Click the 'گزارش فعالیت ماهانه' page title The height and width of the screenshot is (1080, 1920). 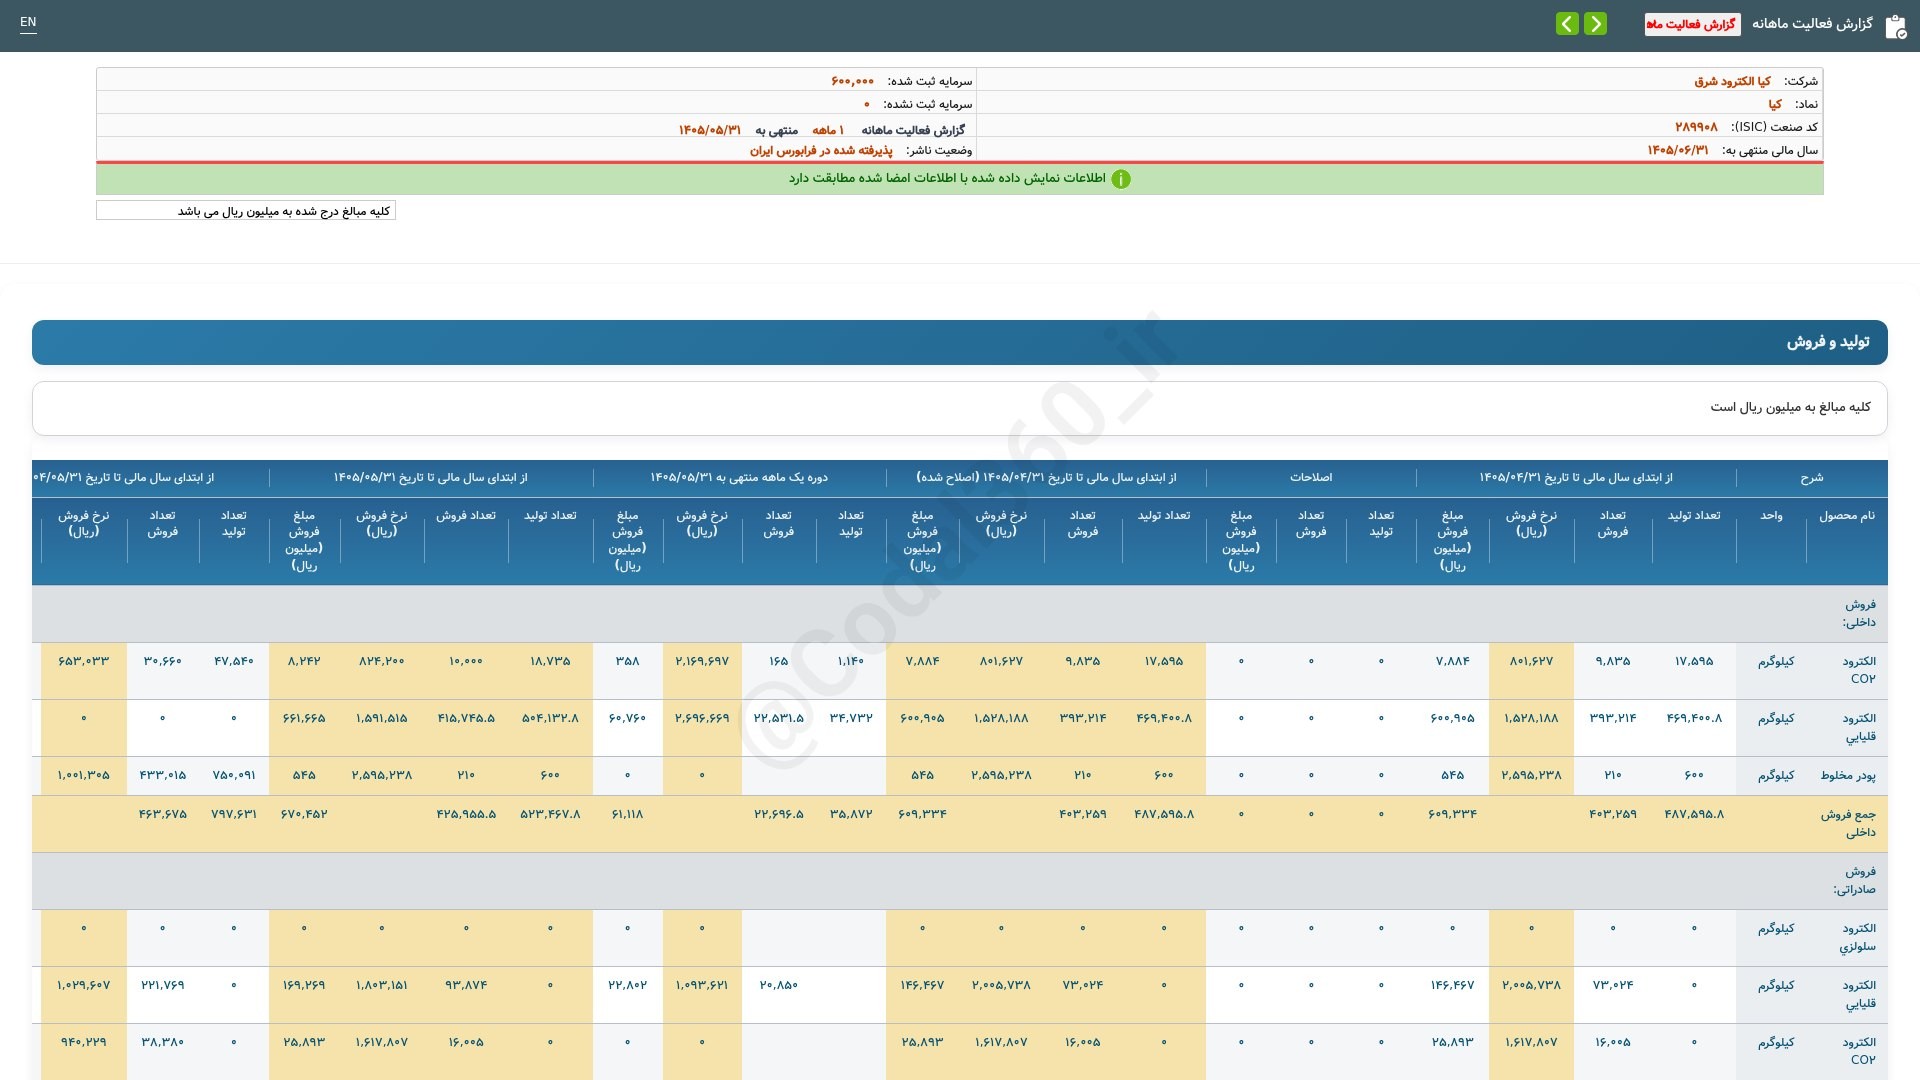coord(1812,23)
